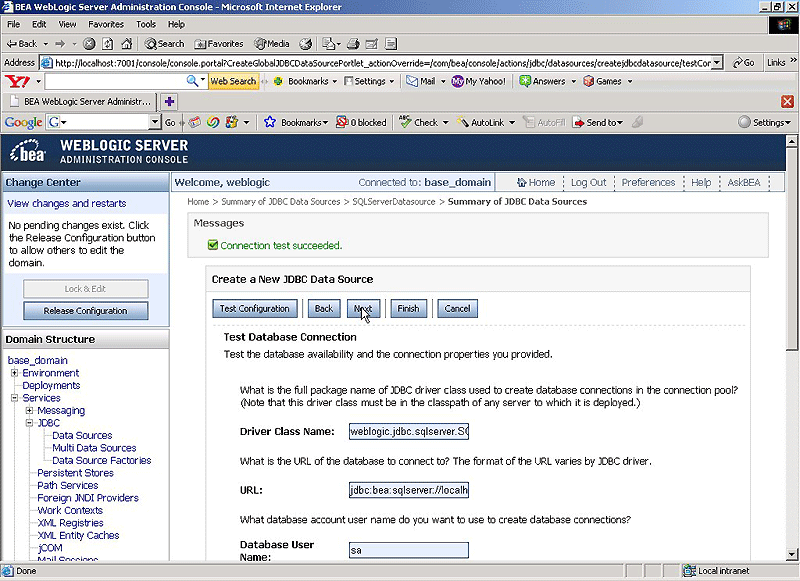The image size is (800, 581).
Task: Open Yahoo Answers toolbar button
Action: click(x=542, y=81)
